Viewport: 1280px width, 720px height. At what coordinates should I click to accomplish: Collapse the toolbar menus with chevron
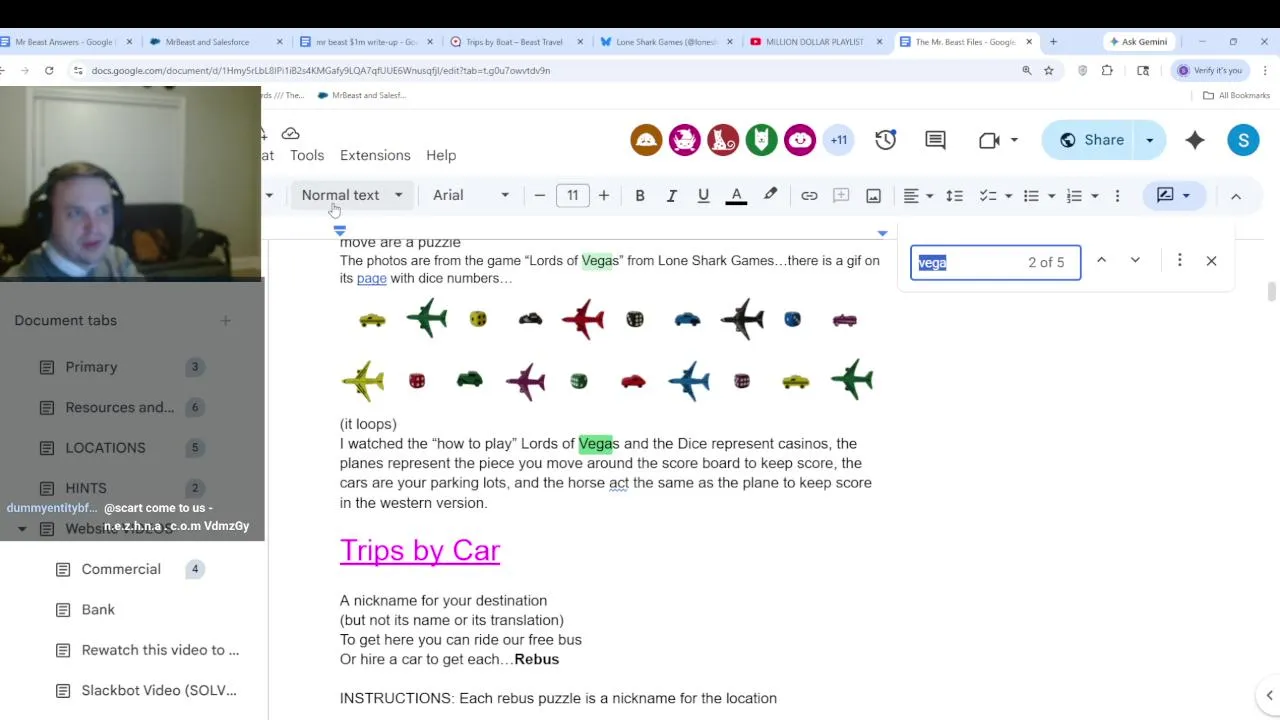tap(1236, 196)
